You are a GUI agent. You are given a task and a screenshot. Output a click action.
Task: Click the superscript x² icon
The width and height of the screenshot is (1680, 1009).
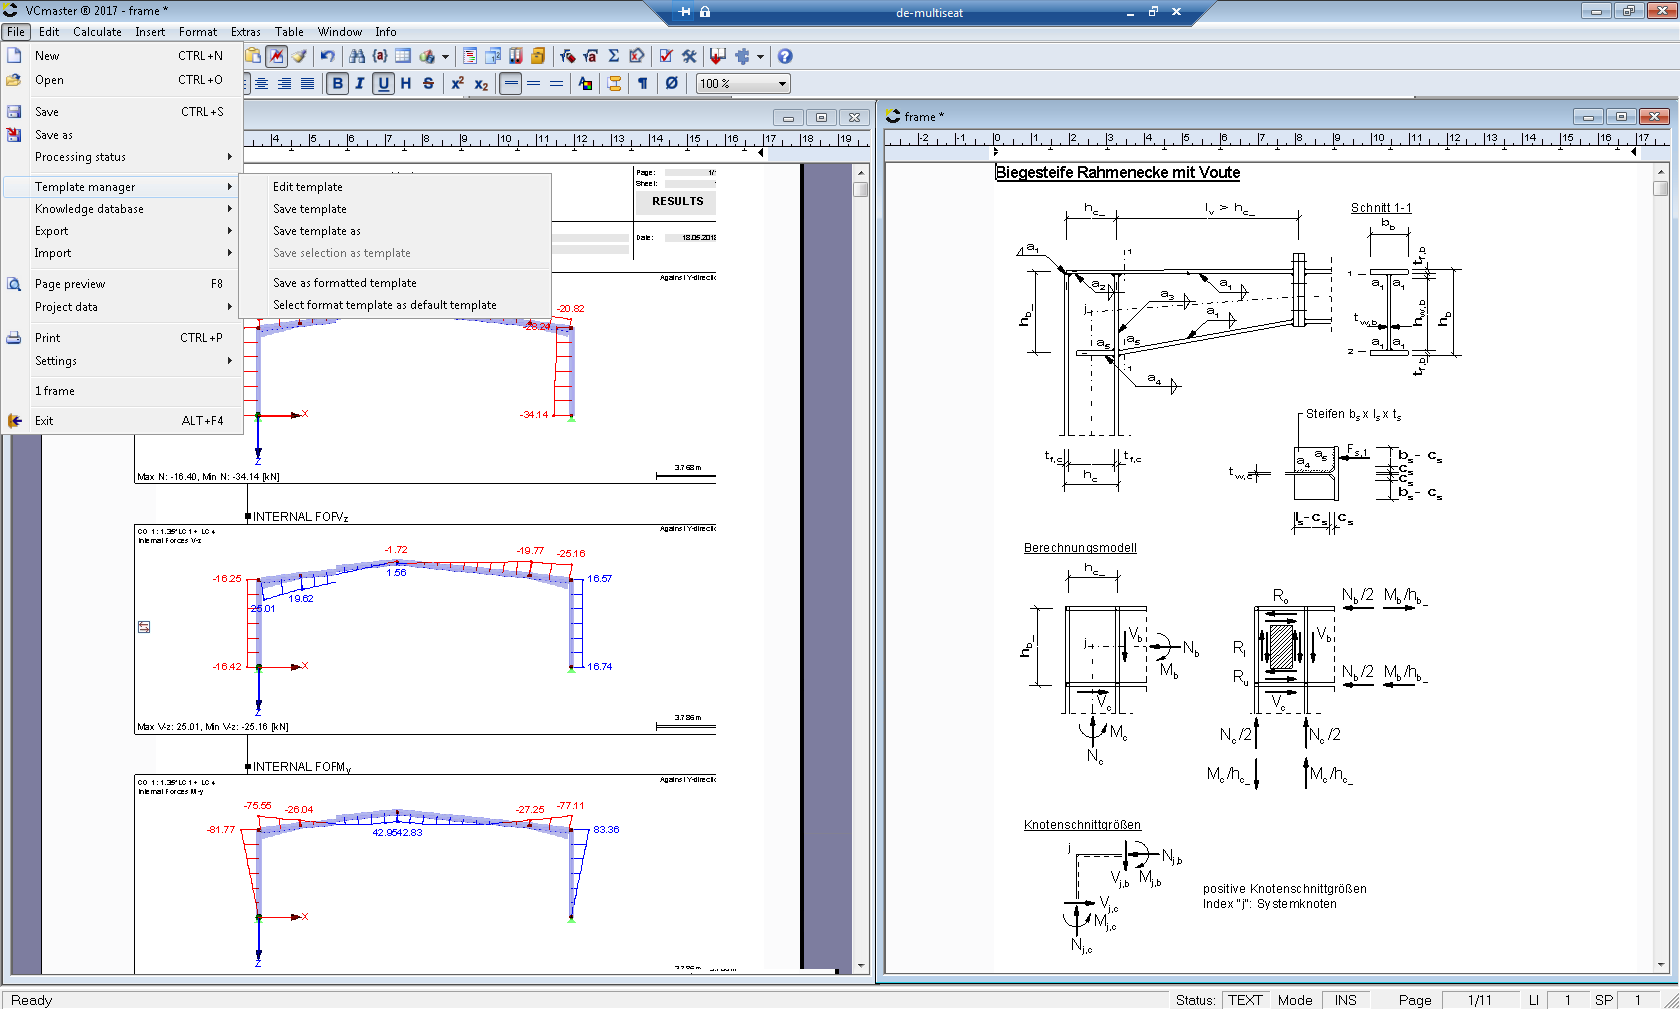(457, 83)
